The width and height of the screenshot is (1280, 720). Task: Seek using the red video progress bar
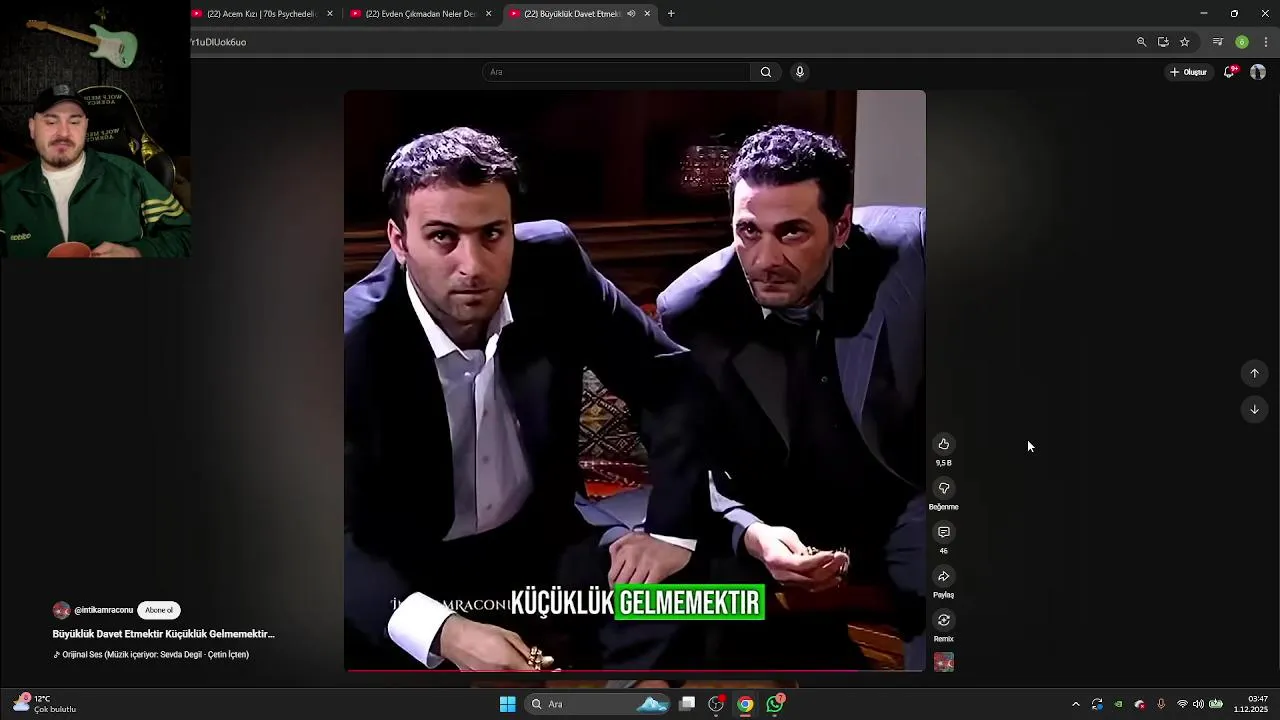click(635, 670)
